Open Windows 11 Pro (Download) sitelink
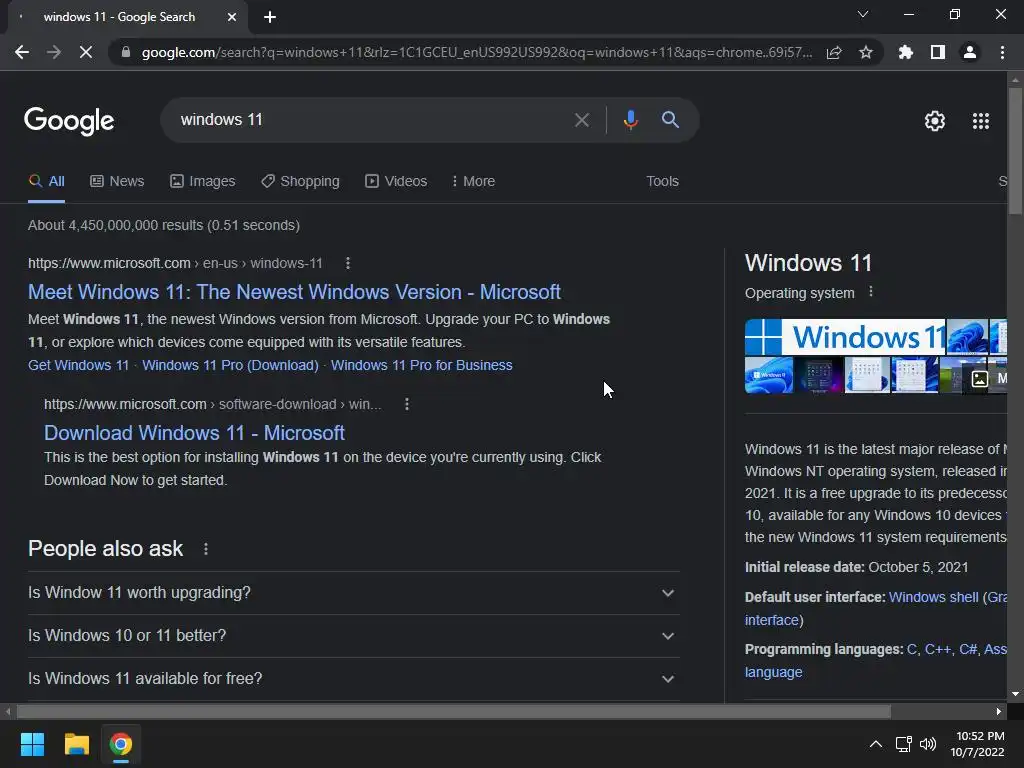This screenshot has width=1024, height=768. tap(231, 365)
